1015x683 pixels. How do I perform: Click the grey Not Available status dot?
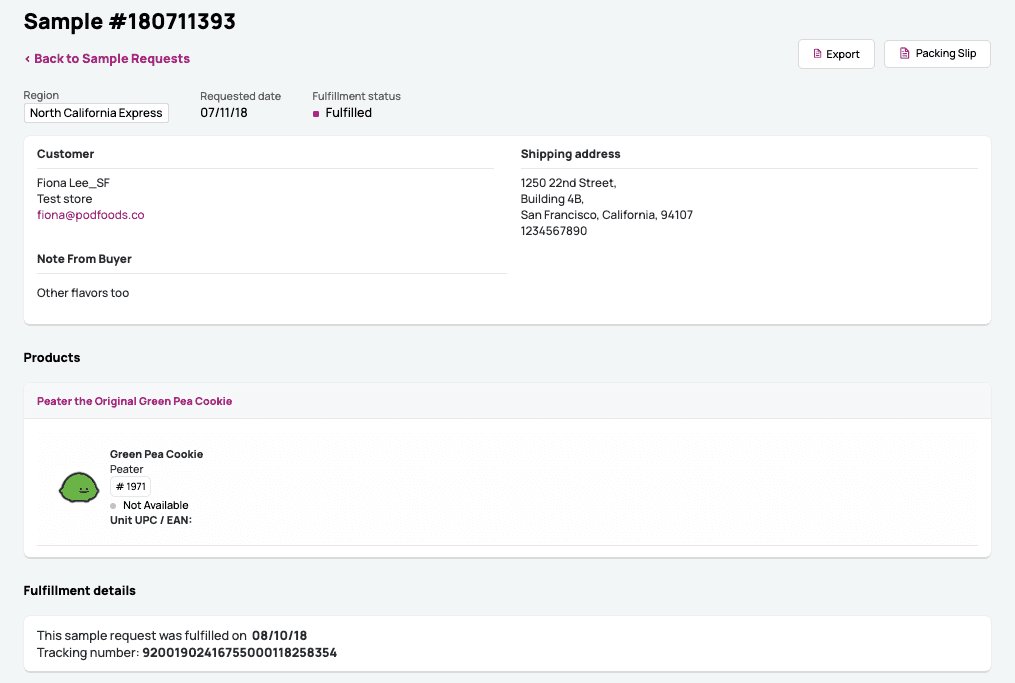pos(113,506)
